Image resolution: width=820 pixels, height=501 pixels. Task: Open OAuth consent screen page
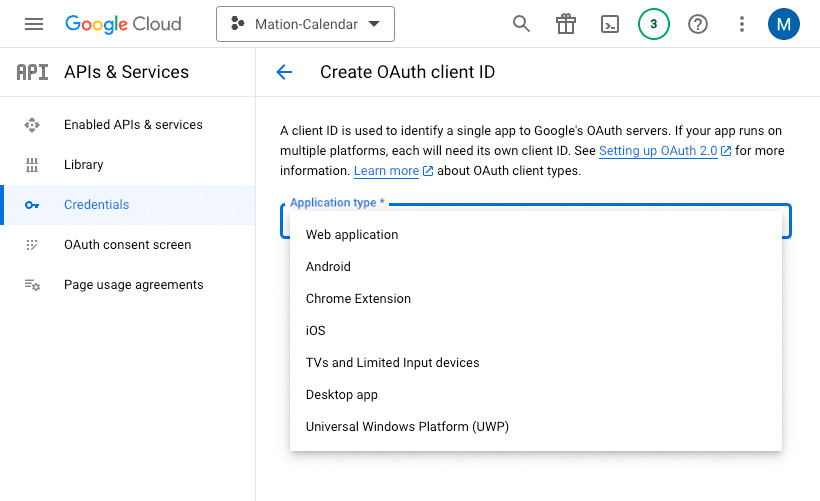point(128,245)
